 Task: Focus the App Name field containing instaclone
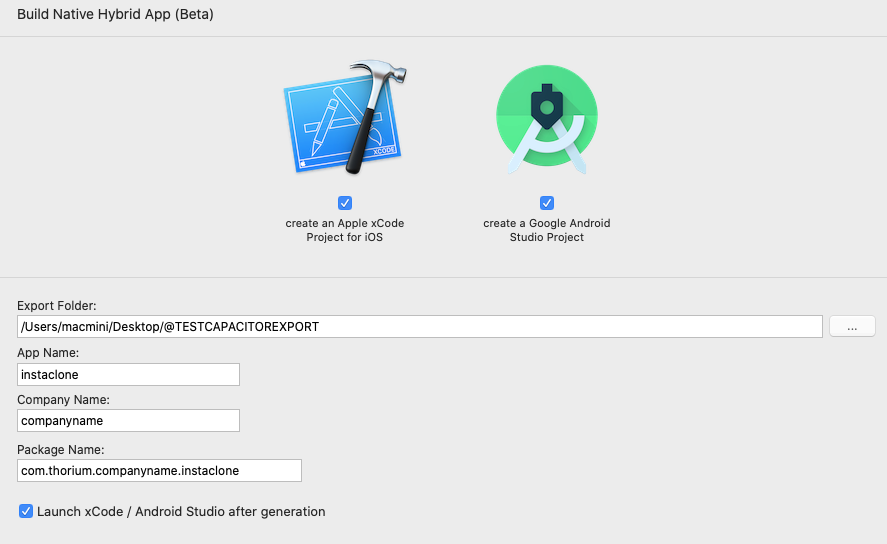pyautogui.click(x=128, y=374)
